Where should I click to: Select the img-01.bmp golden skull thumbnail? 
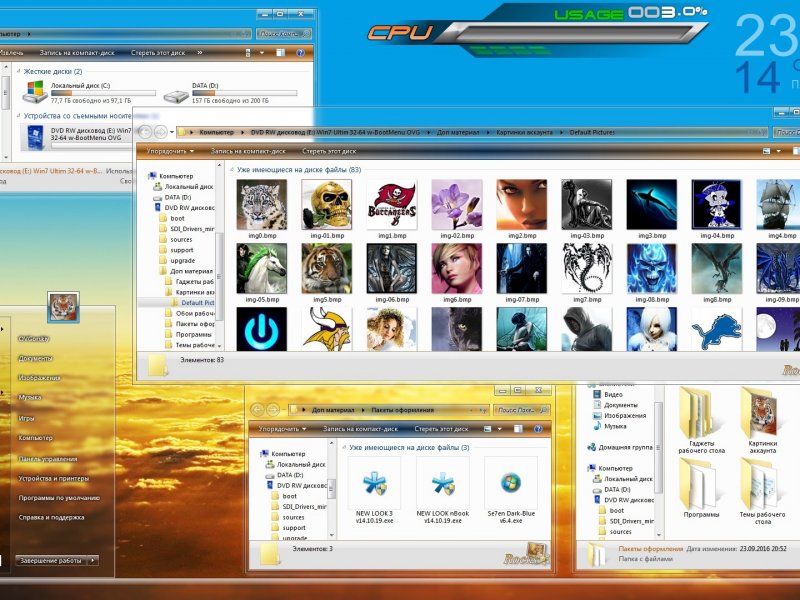coord(327,205)
